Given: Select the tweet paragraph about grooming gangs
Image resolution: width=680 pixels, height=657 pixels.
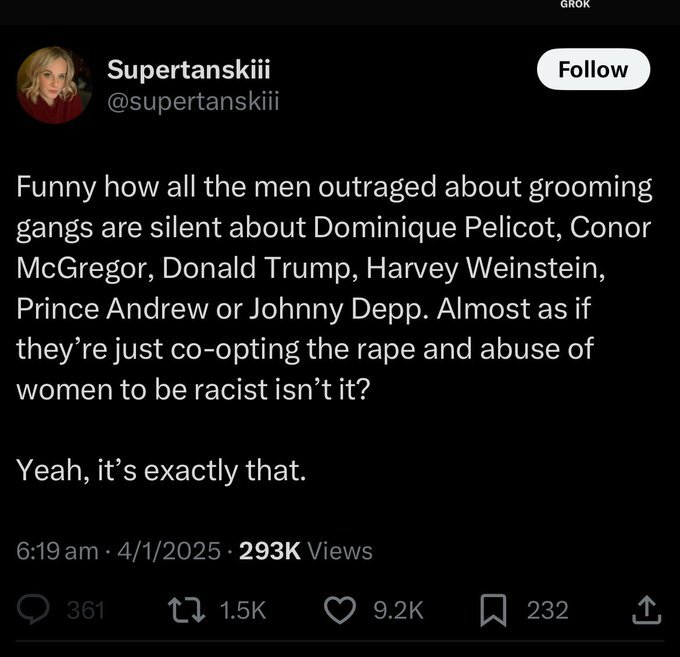Looking at the screenshot, I should click(334, 288).
